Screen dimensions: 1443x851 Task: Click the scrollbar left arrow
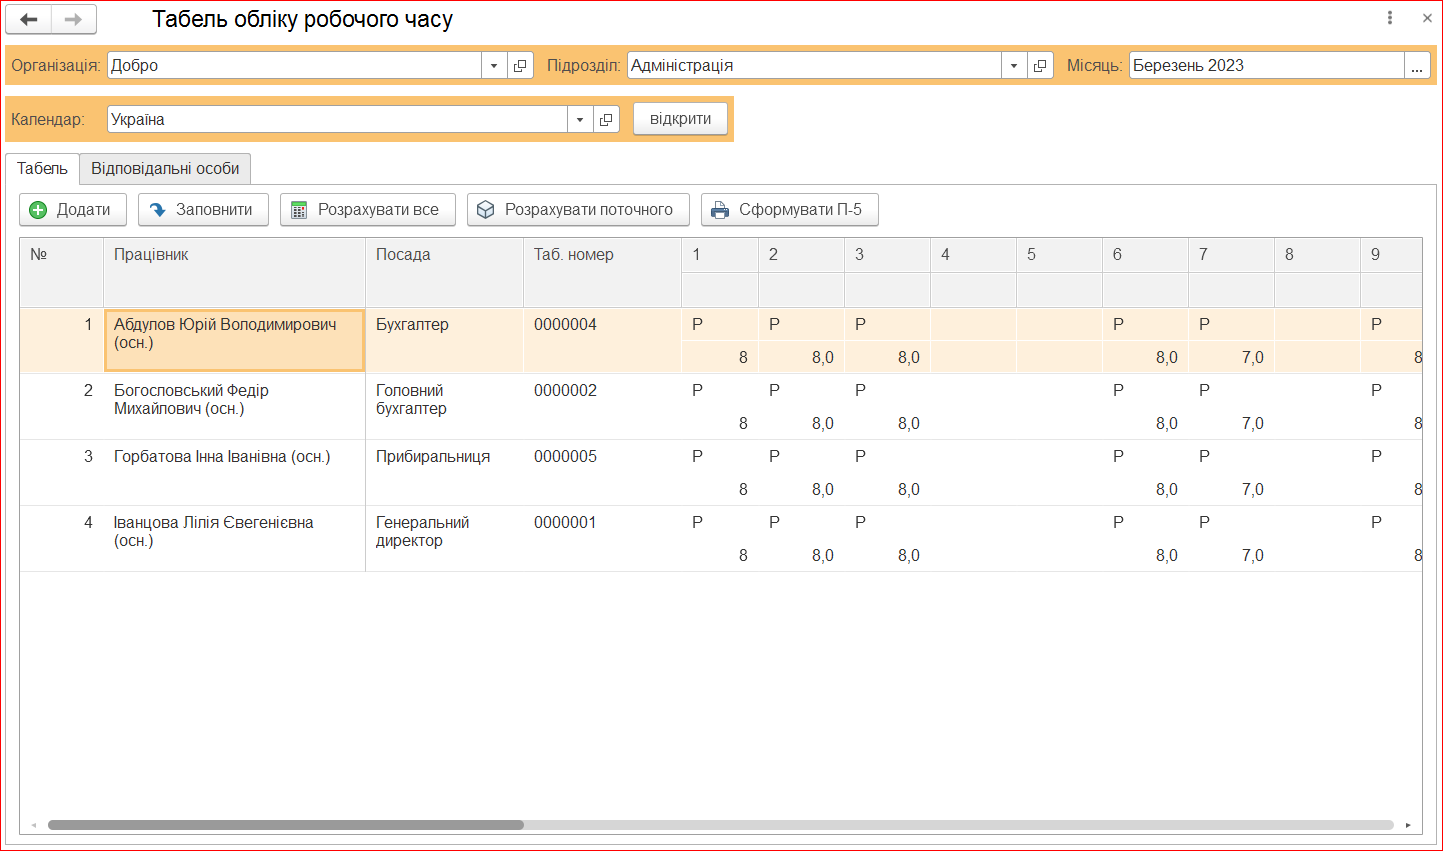[34, 825]
